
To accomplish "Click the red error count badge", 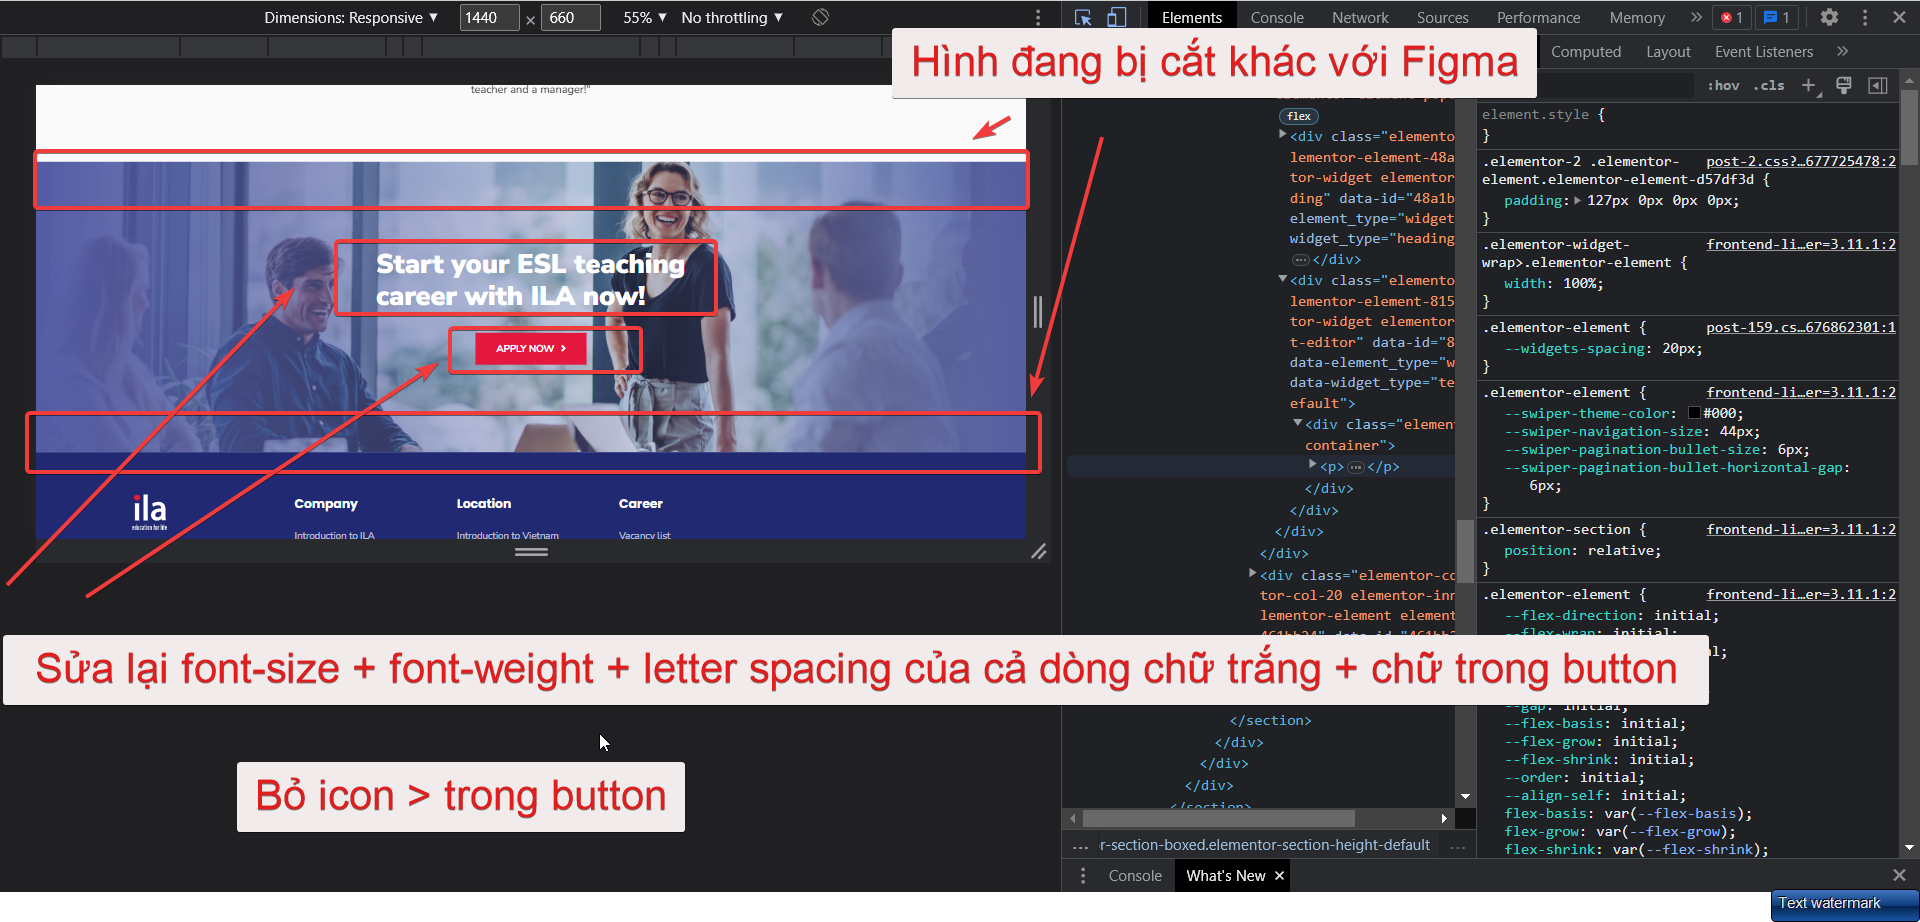I will pos(1732,17).
